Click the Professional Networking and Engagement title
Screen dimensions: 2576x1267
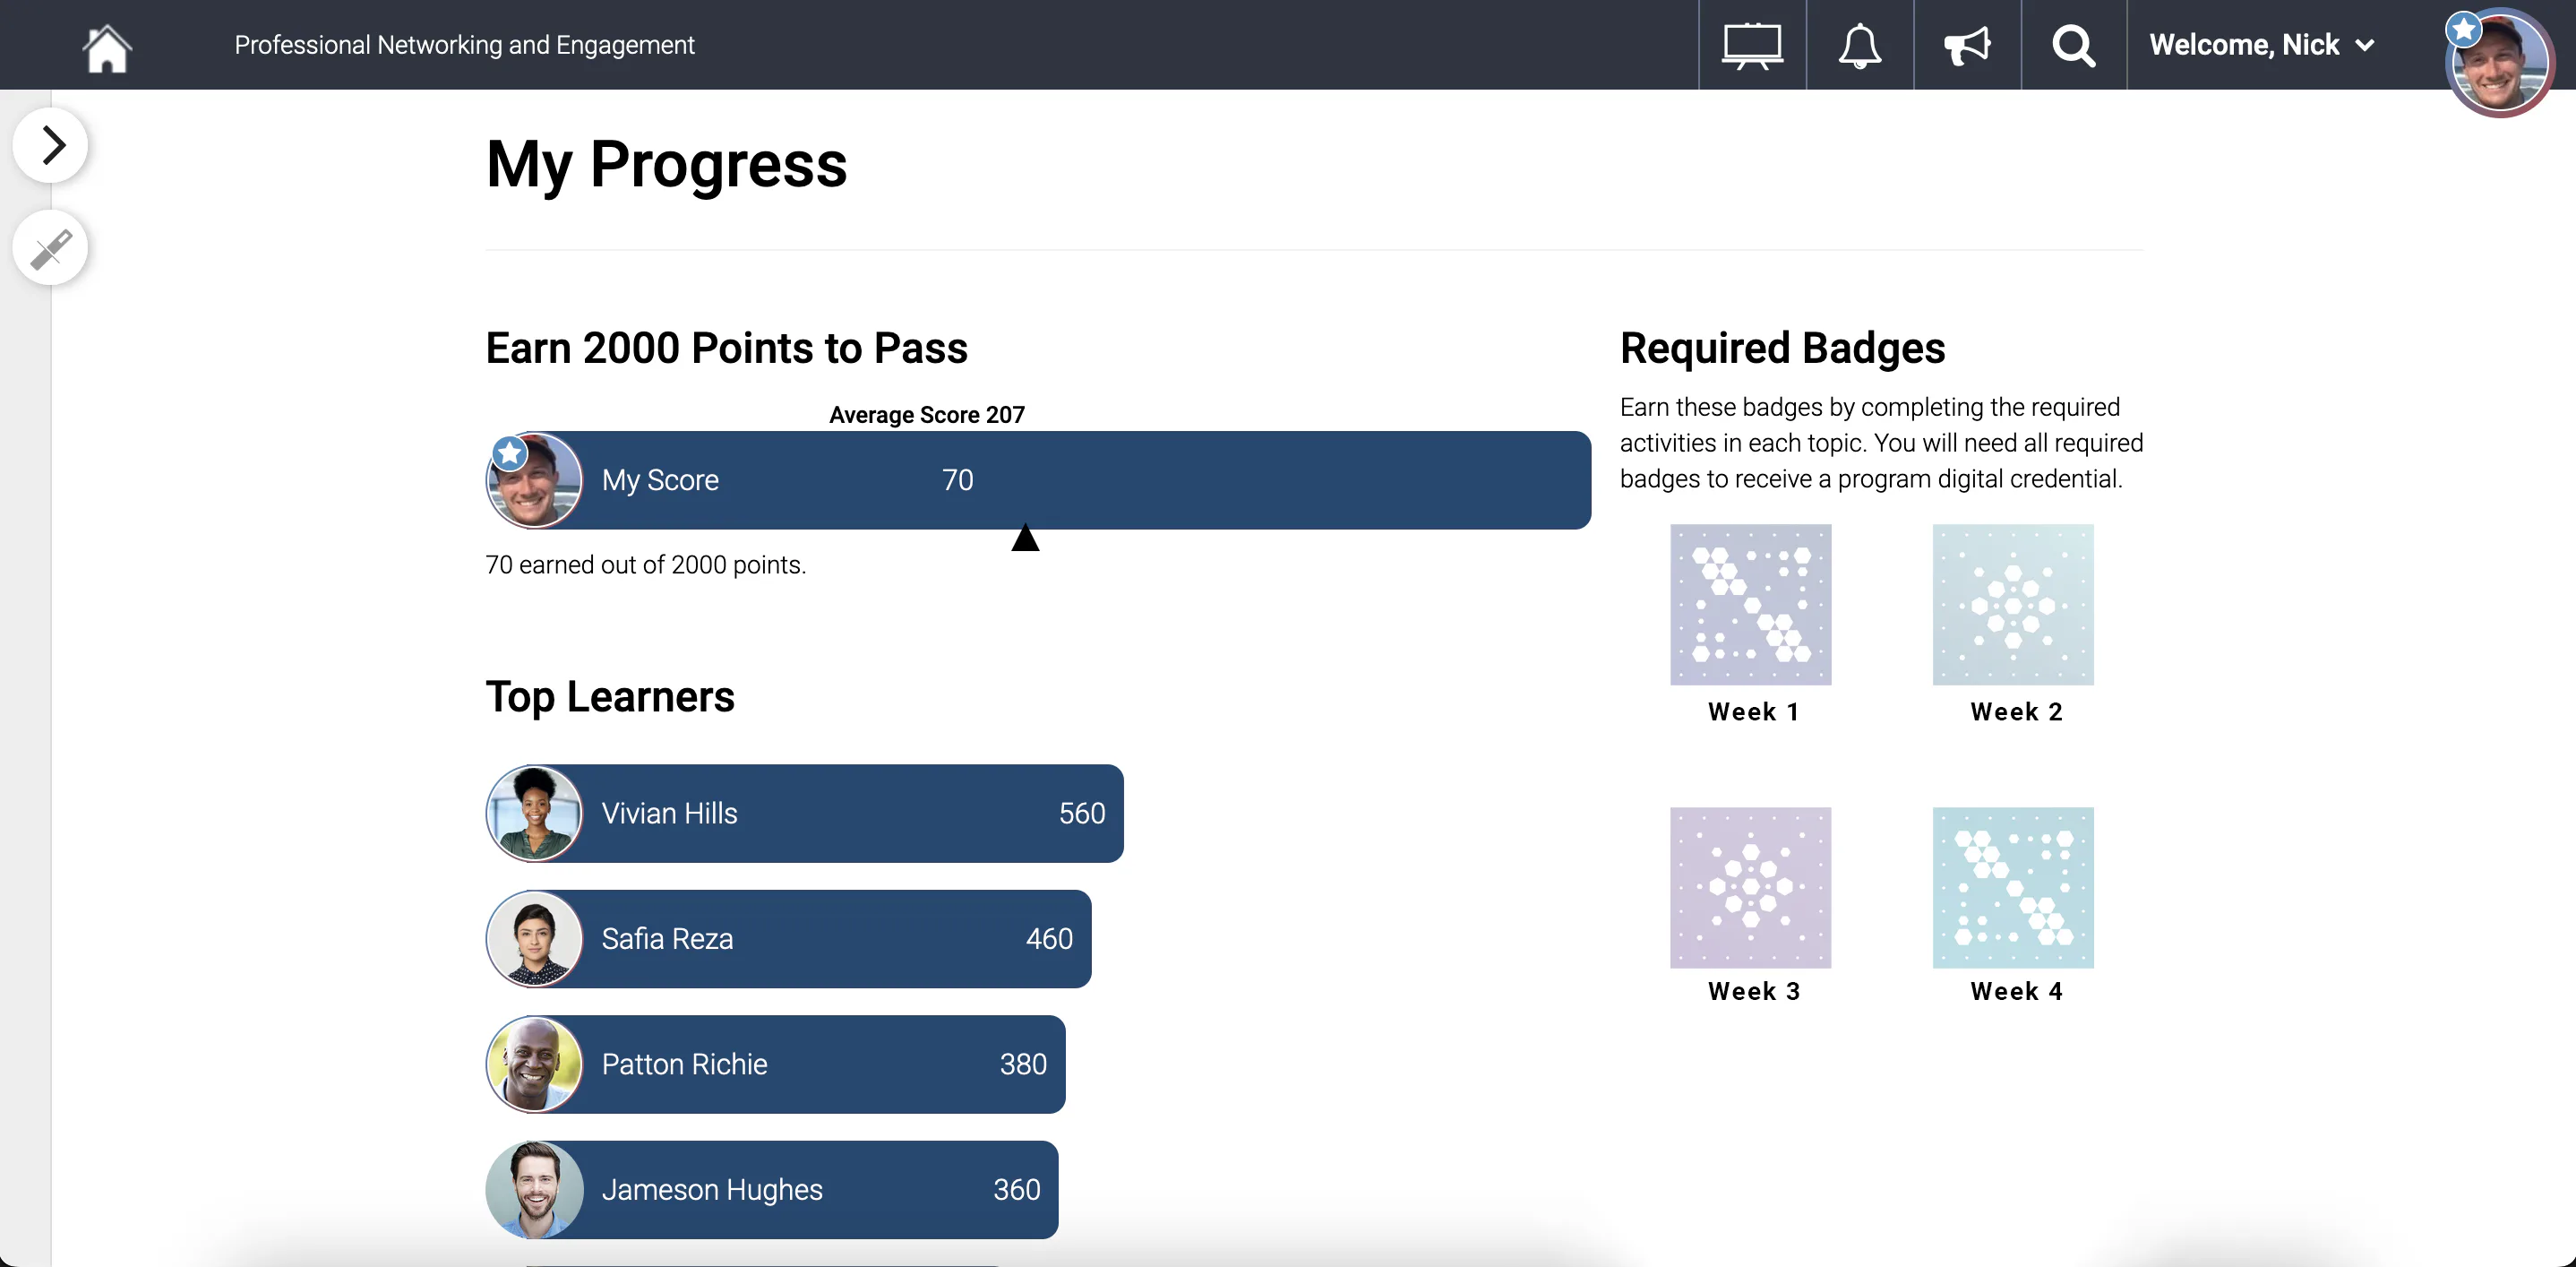(464, 45)
